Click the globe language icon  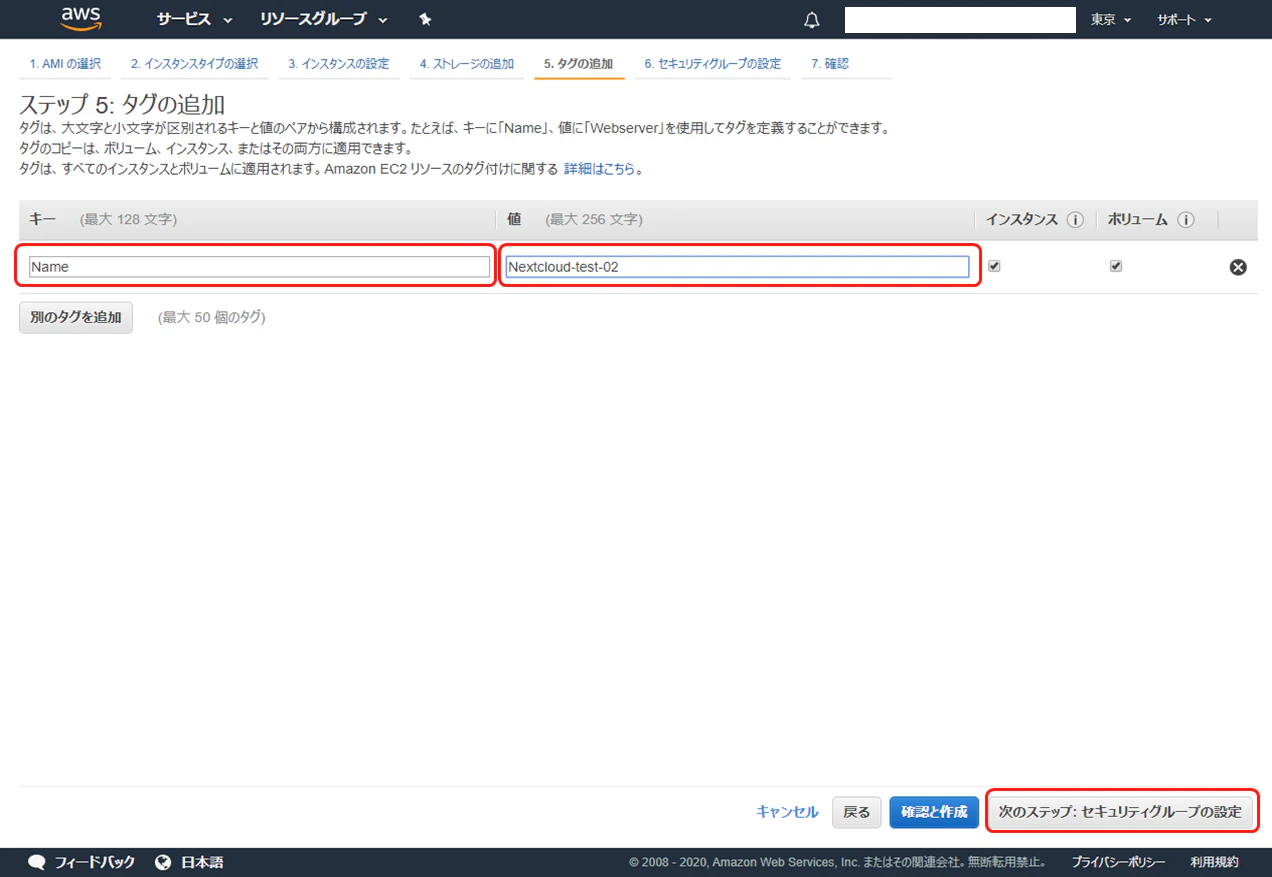click(x=164, y=862)
